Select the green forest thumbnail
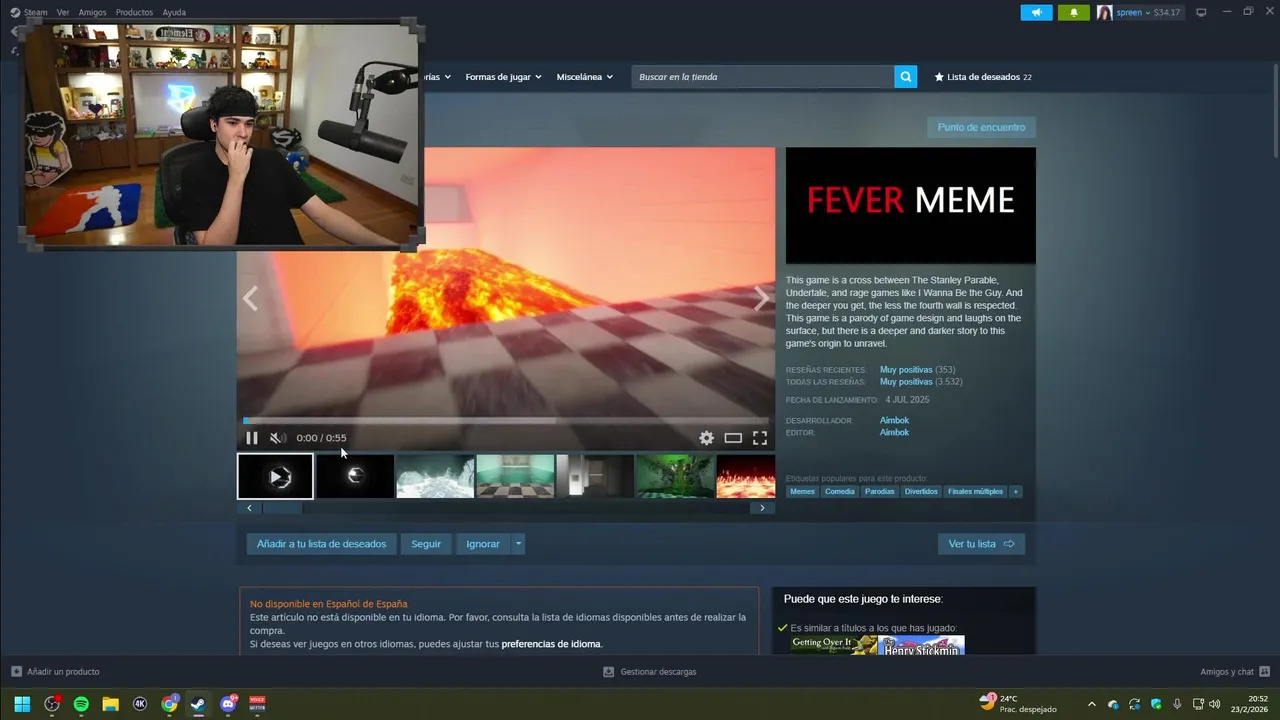This screenshot has width=1280, height=720. click(x=675, y=476)
